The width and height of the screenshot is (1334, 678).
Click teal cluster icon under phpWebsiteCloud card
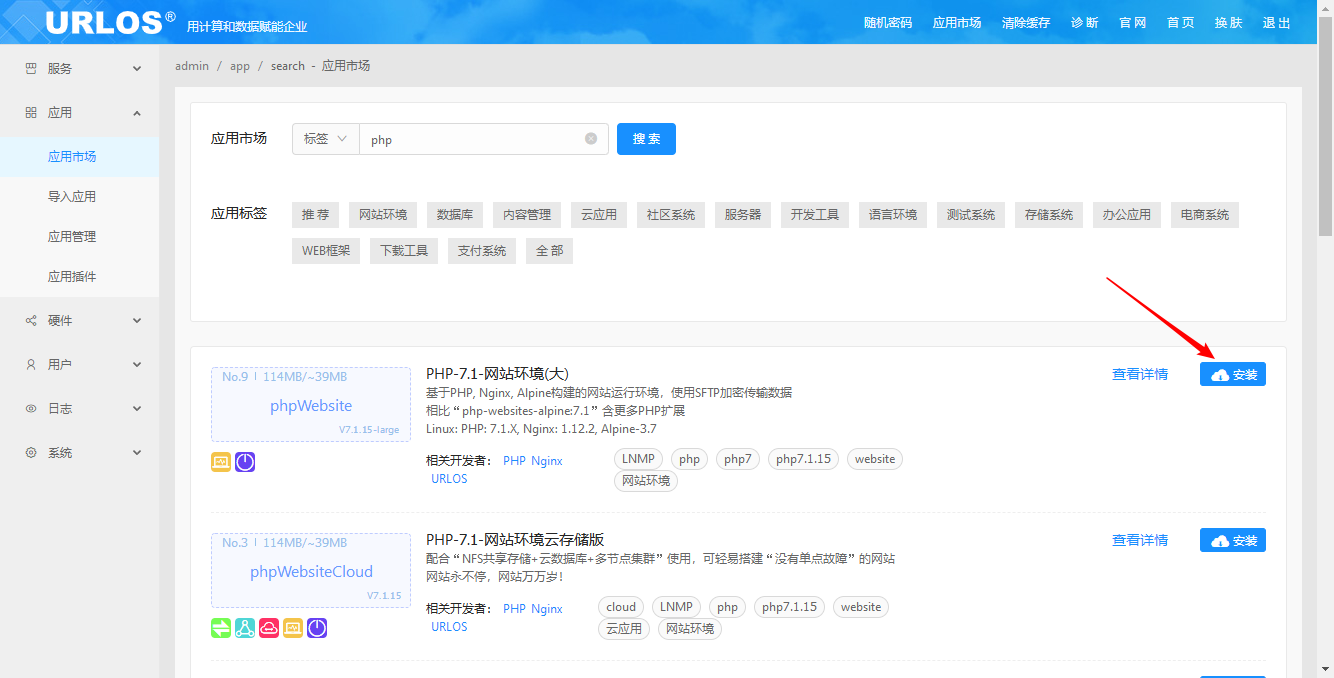tap(245, 628)
